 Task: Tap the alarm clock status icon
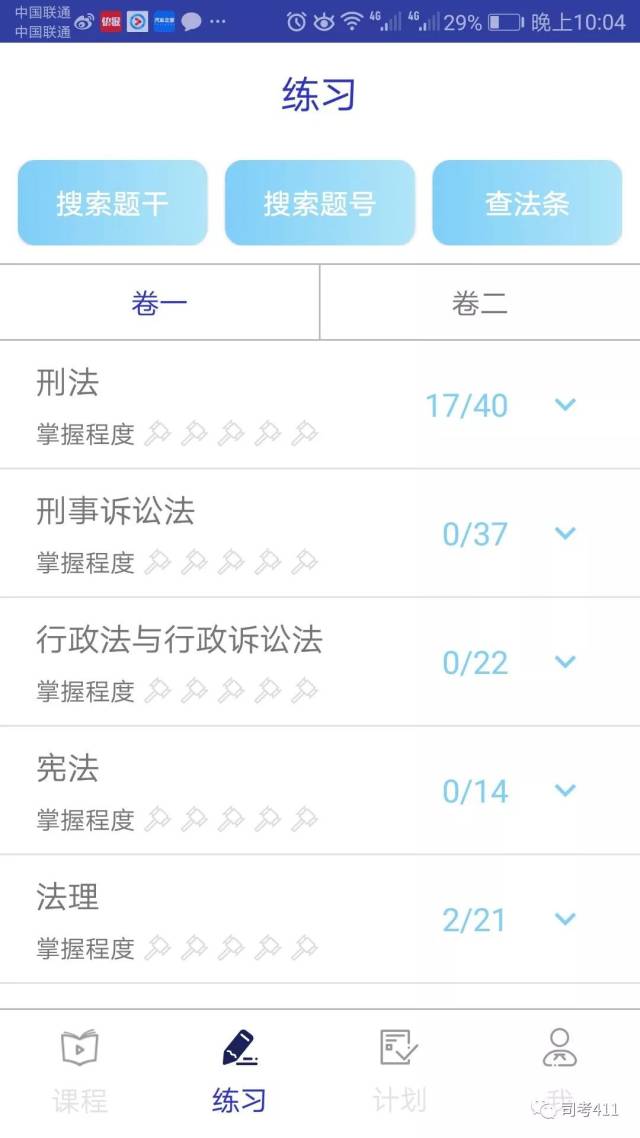click(x=296, y=22)
